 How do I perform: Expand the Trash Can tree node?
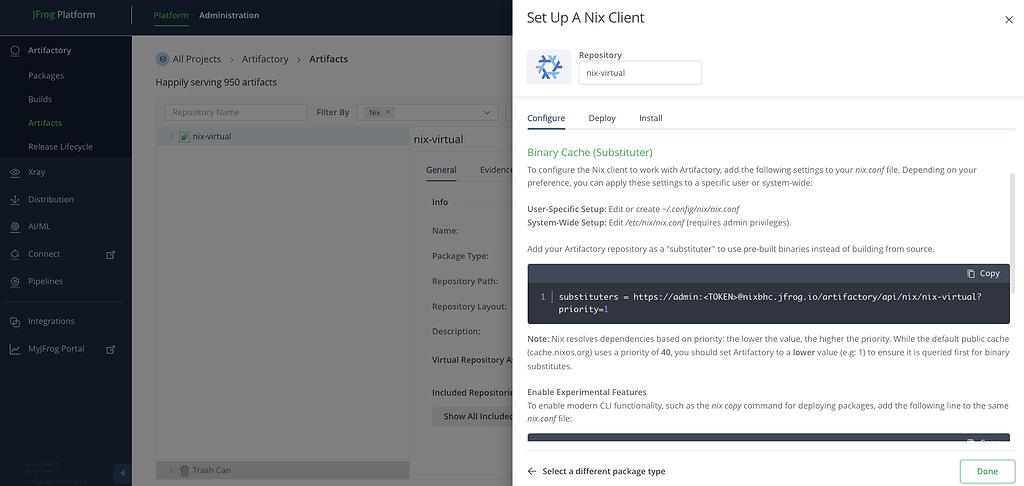(x=171, y=470)
